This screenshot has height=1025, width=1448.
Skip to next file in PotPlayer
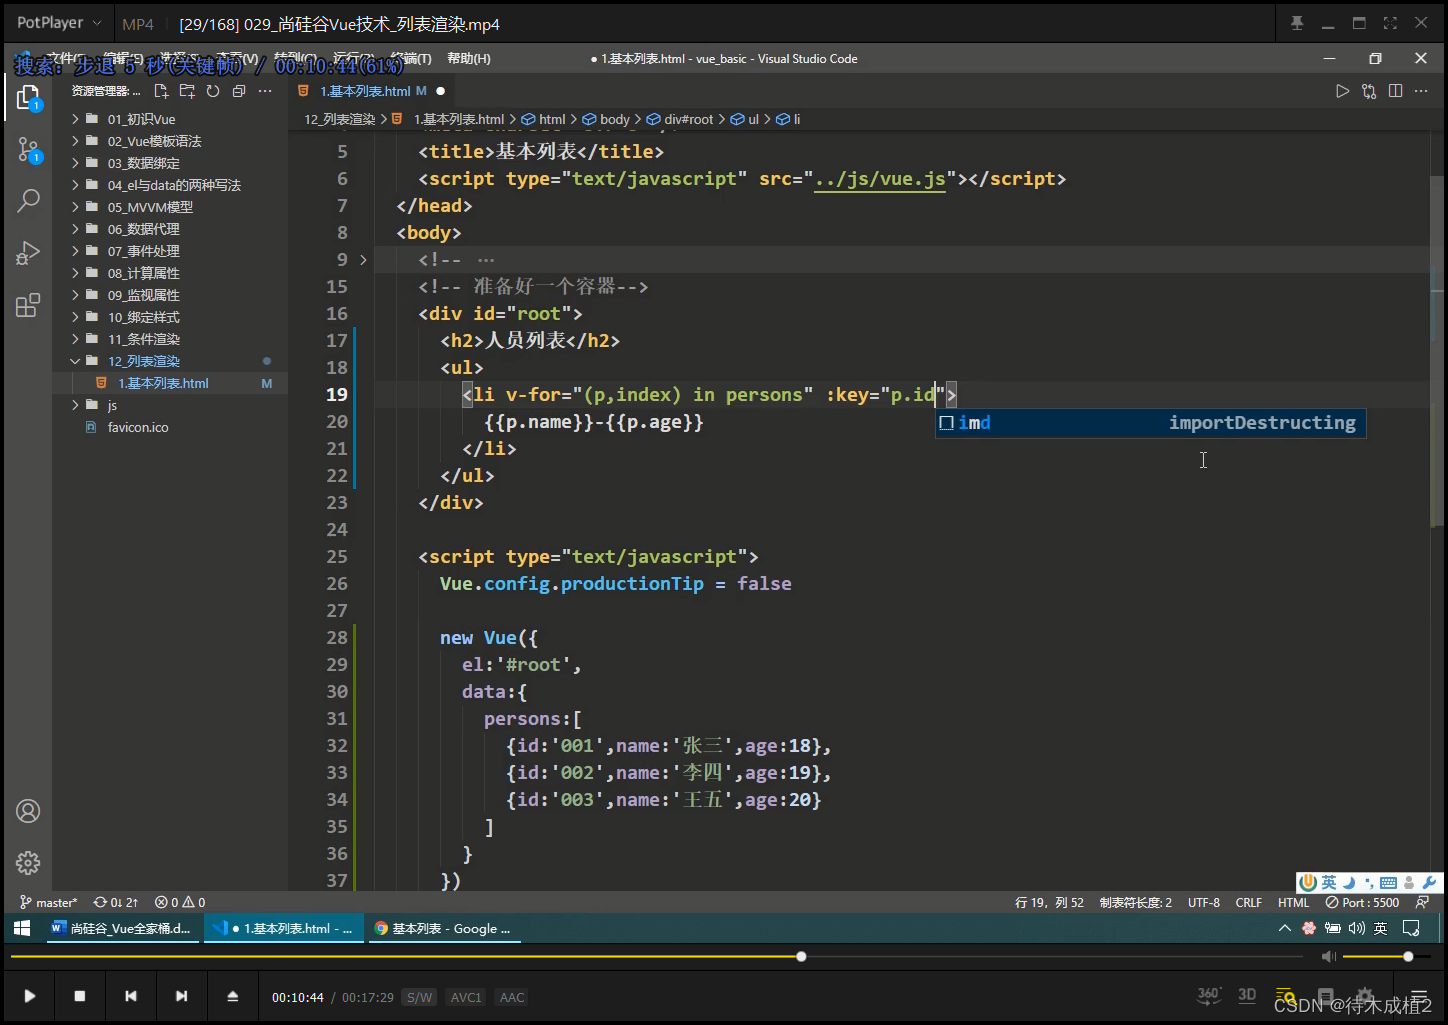(181, 996)
